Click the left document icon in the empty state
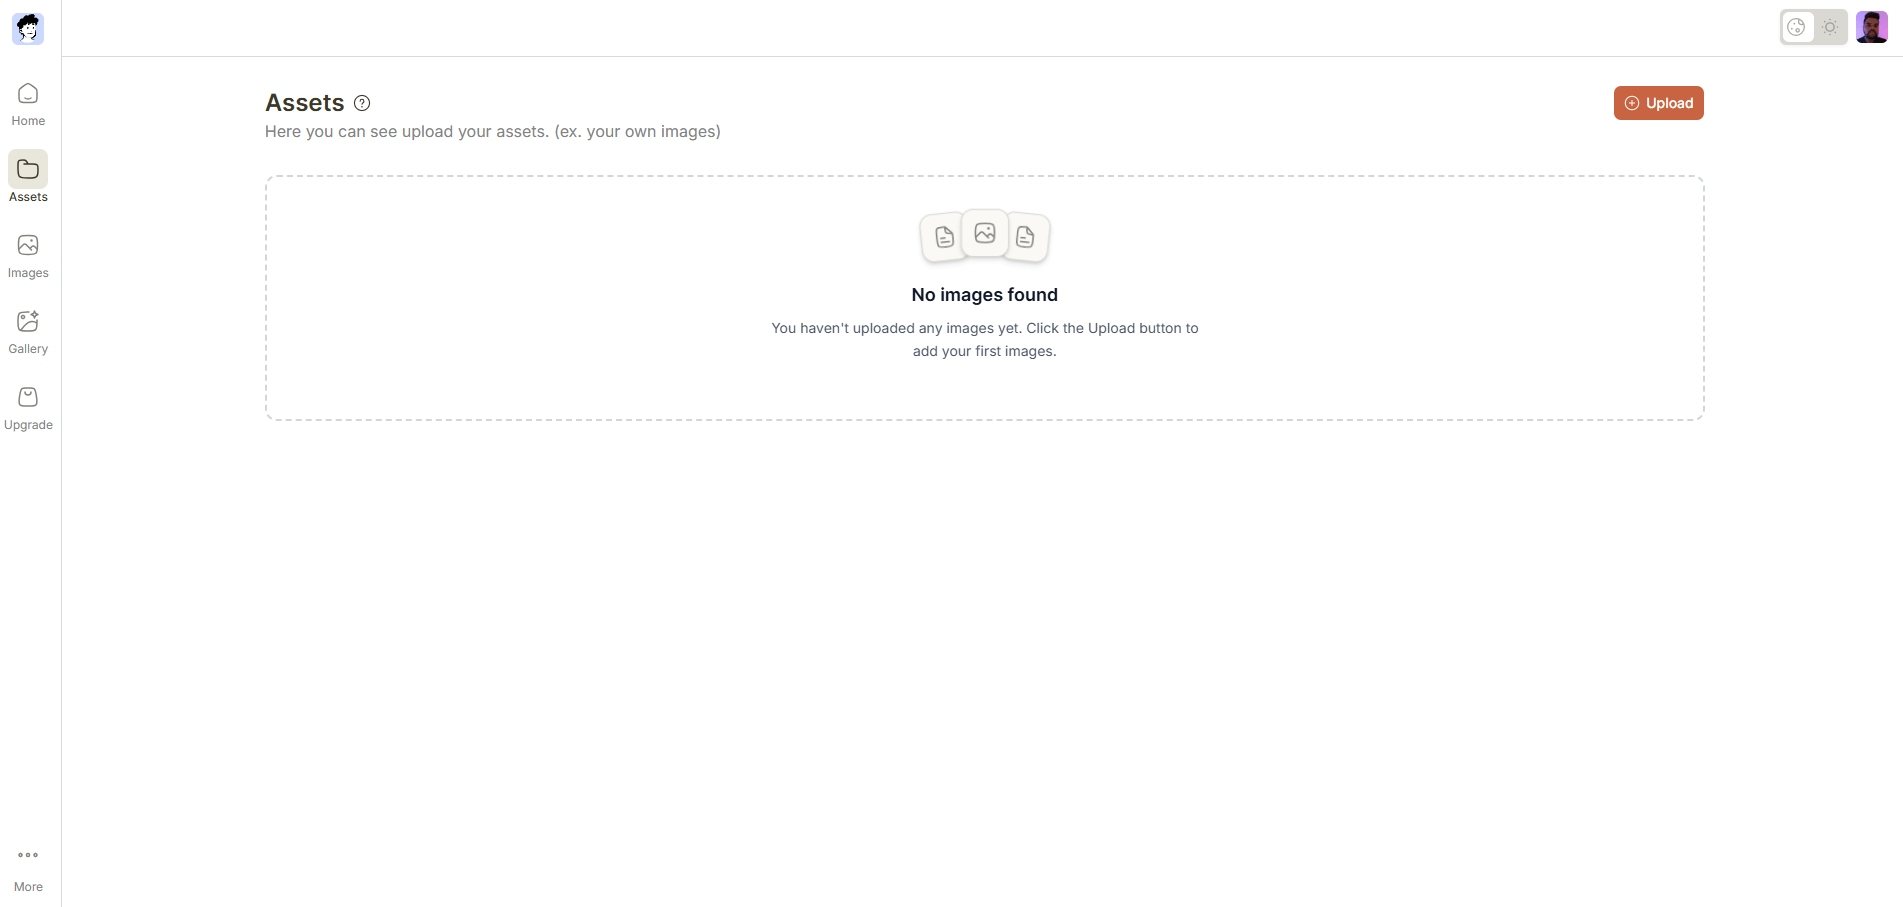 [x=943, y=237]
